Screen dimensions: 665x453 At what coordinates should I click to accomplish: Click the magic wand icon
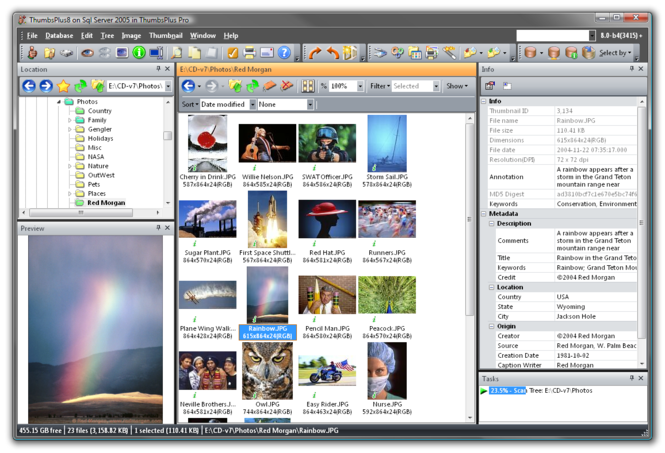pos(450,53)
